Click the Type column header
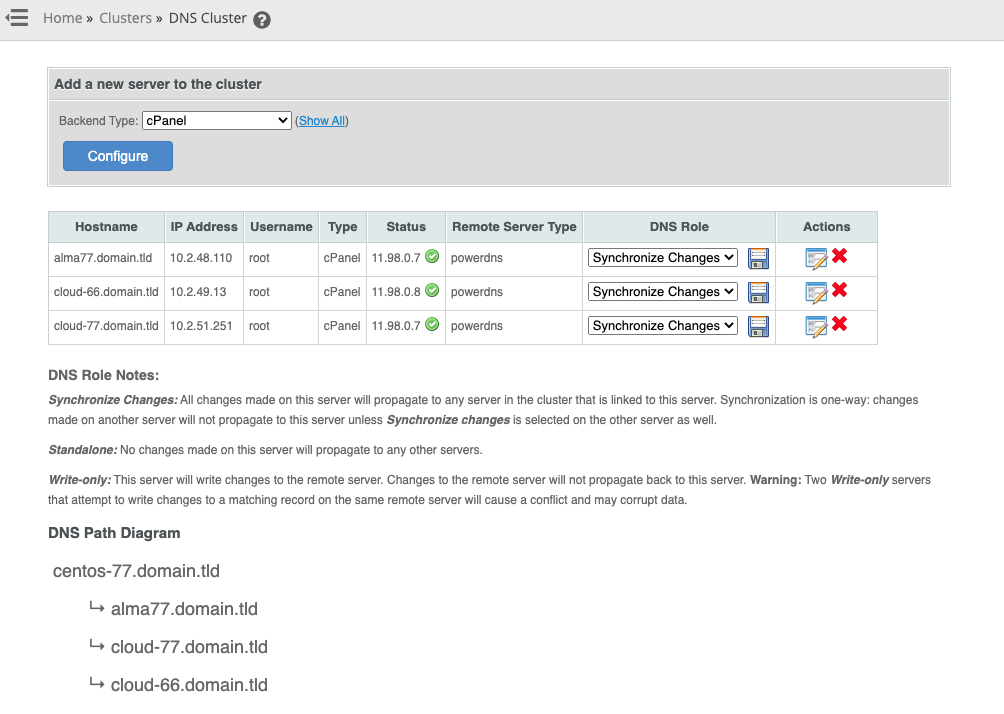The image size is (1004, 714). [x=343, y=227]
